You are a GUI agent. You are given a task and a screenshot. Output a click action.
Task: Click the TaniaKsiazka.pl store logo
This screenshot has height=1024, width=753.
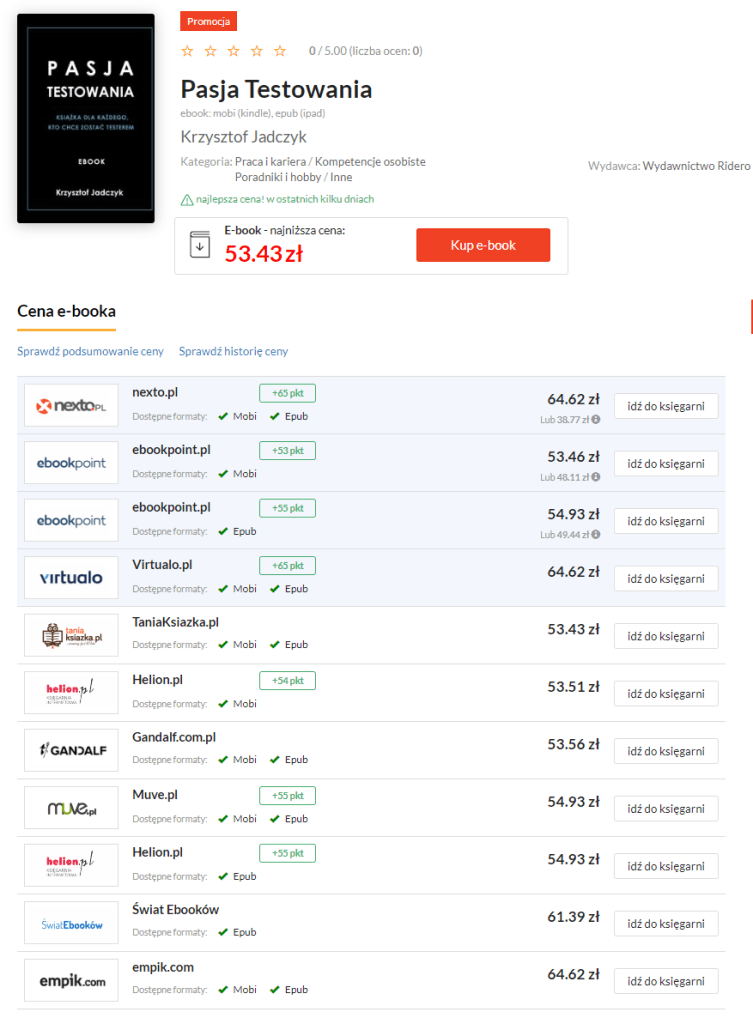point(71,635)
